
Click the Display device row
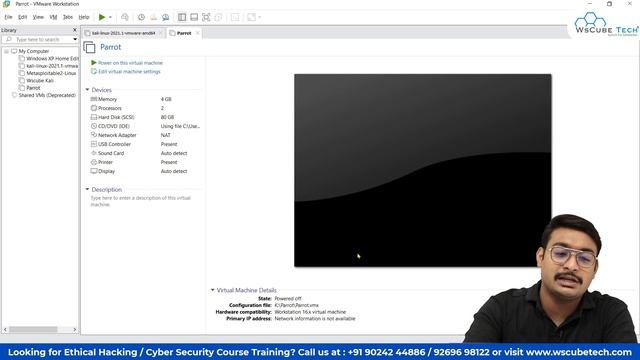[x=145, y=171]
